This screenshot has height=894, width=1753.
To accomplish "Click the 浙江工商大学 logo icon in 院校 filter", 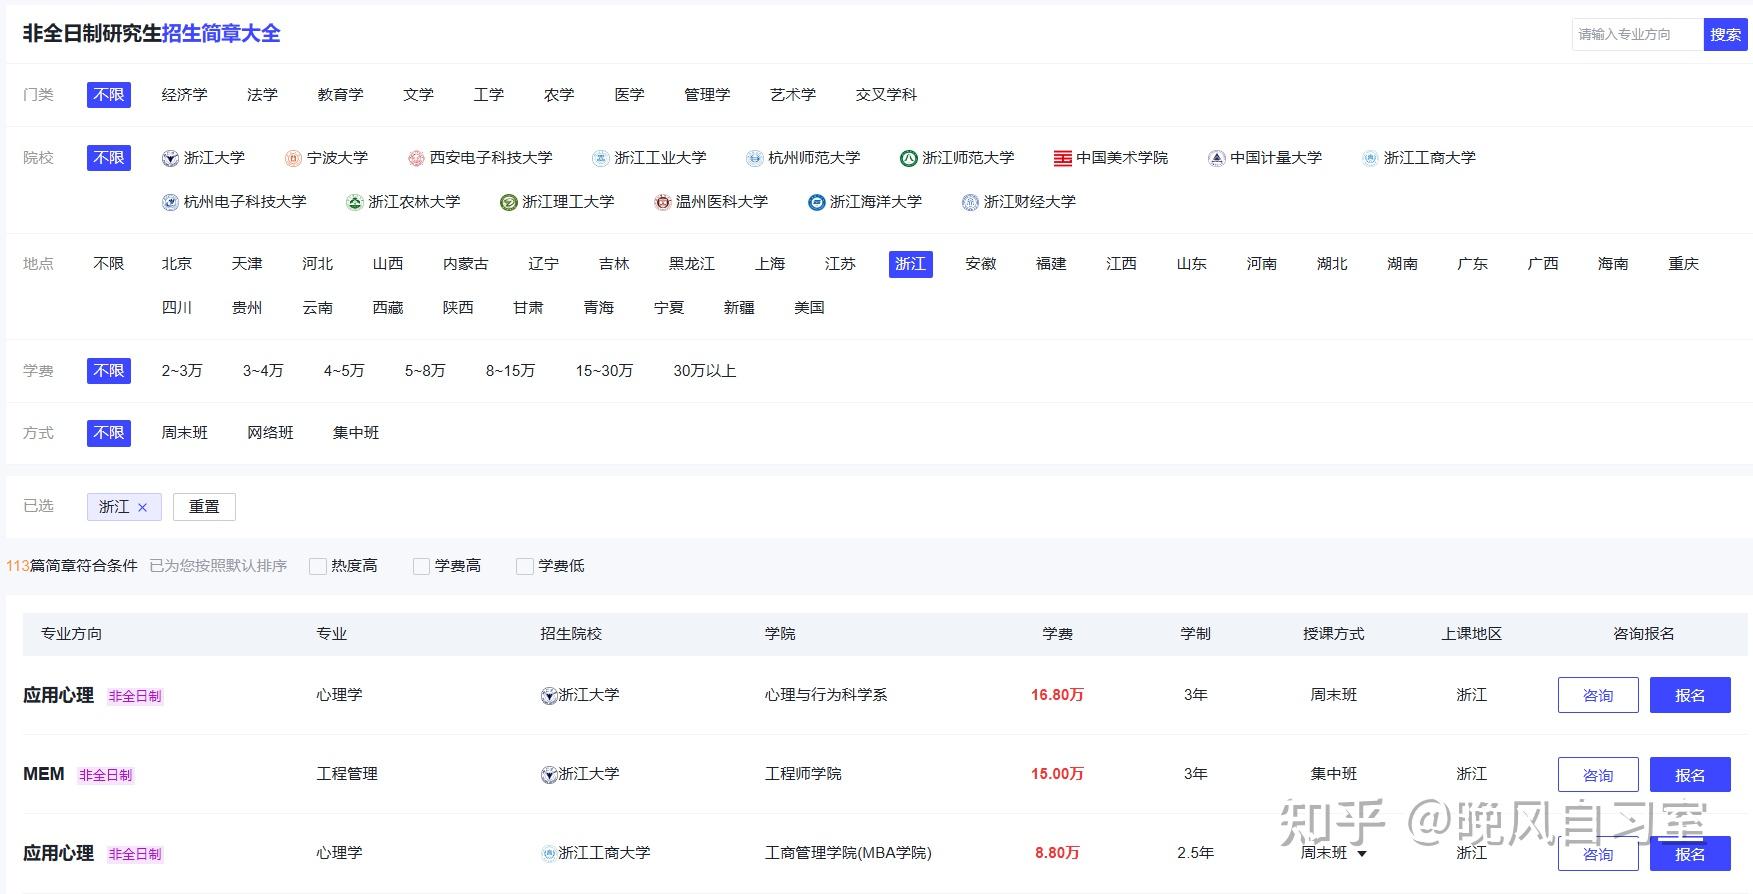I will pyautogui.click(x=1370, y=158).
